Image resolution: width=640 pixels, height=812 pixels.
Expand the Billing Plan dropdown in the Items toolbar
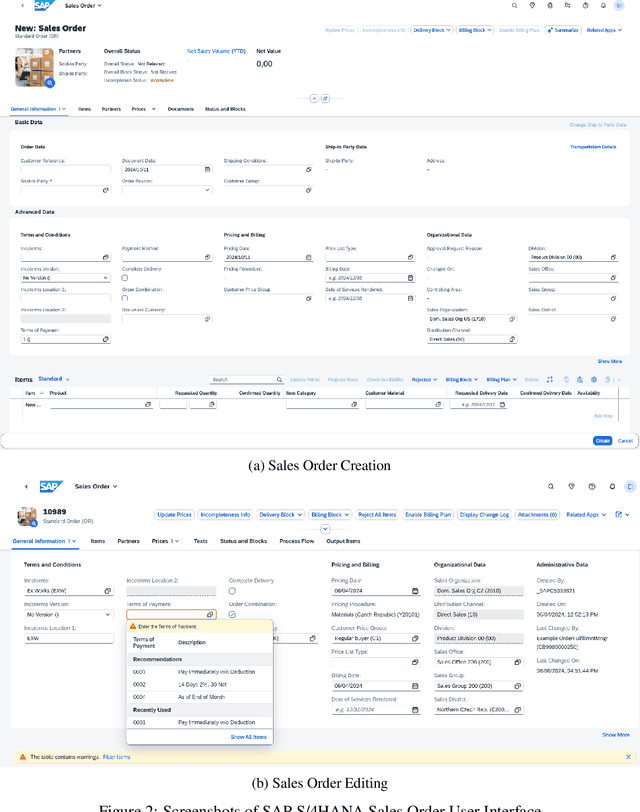(x=501, y=380)
